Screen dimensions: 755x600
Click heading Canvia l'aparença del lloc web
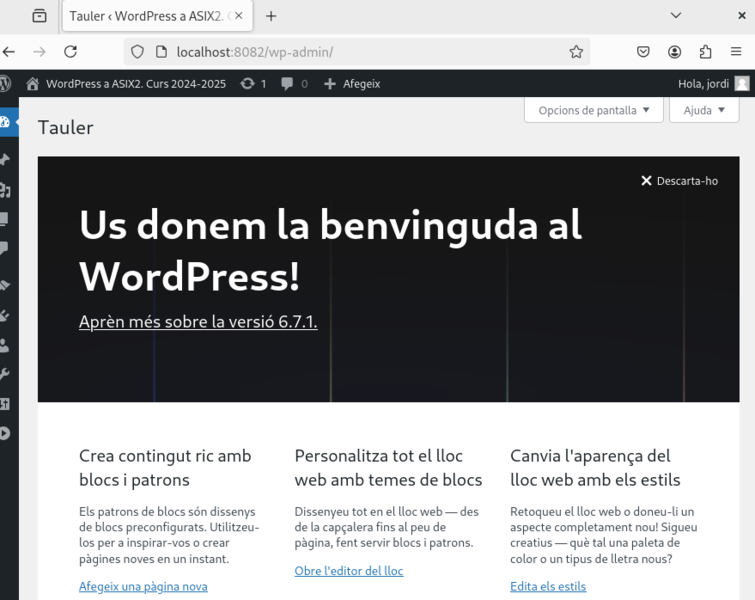tap(595, 468)
